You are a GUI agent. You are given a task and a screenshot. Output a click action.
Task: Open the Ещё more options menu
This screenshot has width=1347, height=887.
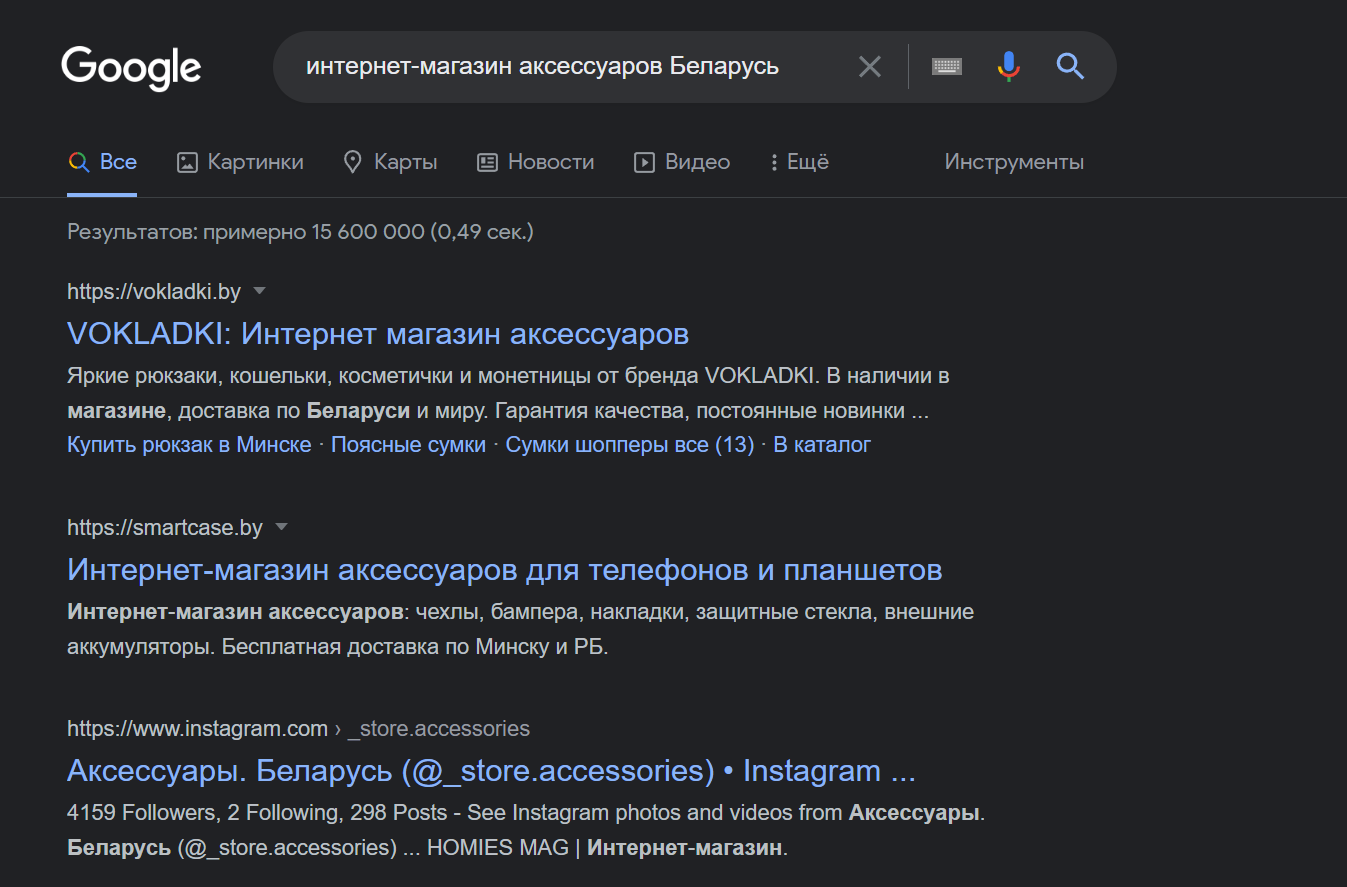click(799, 162)
